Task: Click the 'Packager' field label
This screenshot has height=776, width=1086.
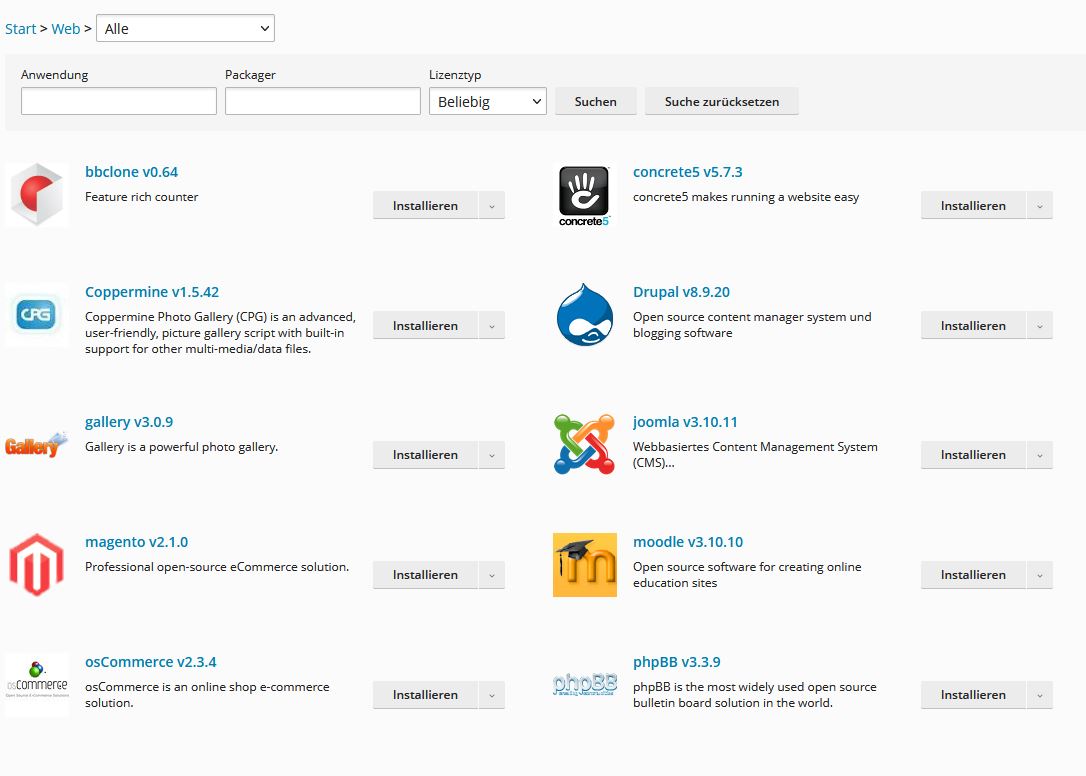Action: pyautogui.click(x=250, y=75)
